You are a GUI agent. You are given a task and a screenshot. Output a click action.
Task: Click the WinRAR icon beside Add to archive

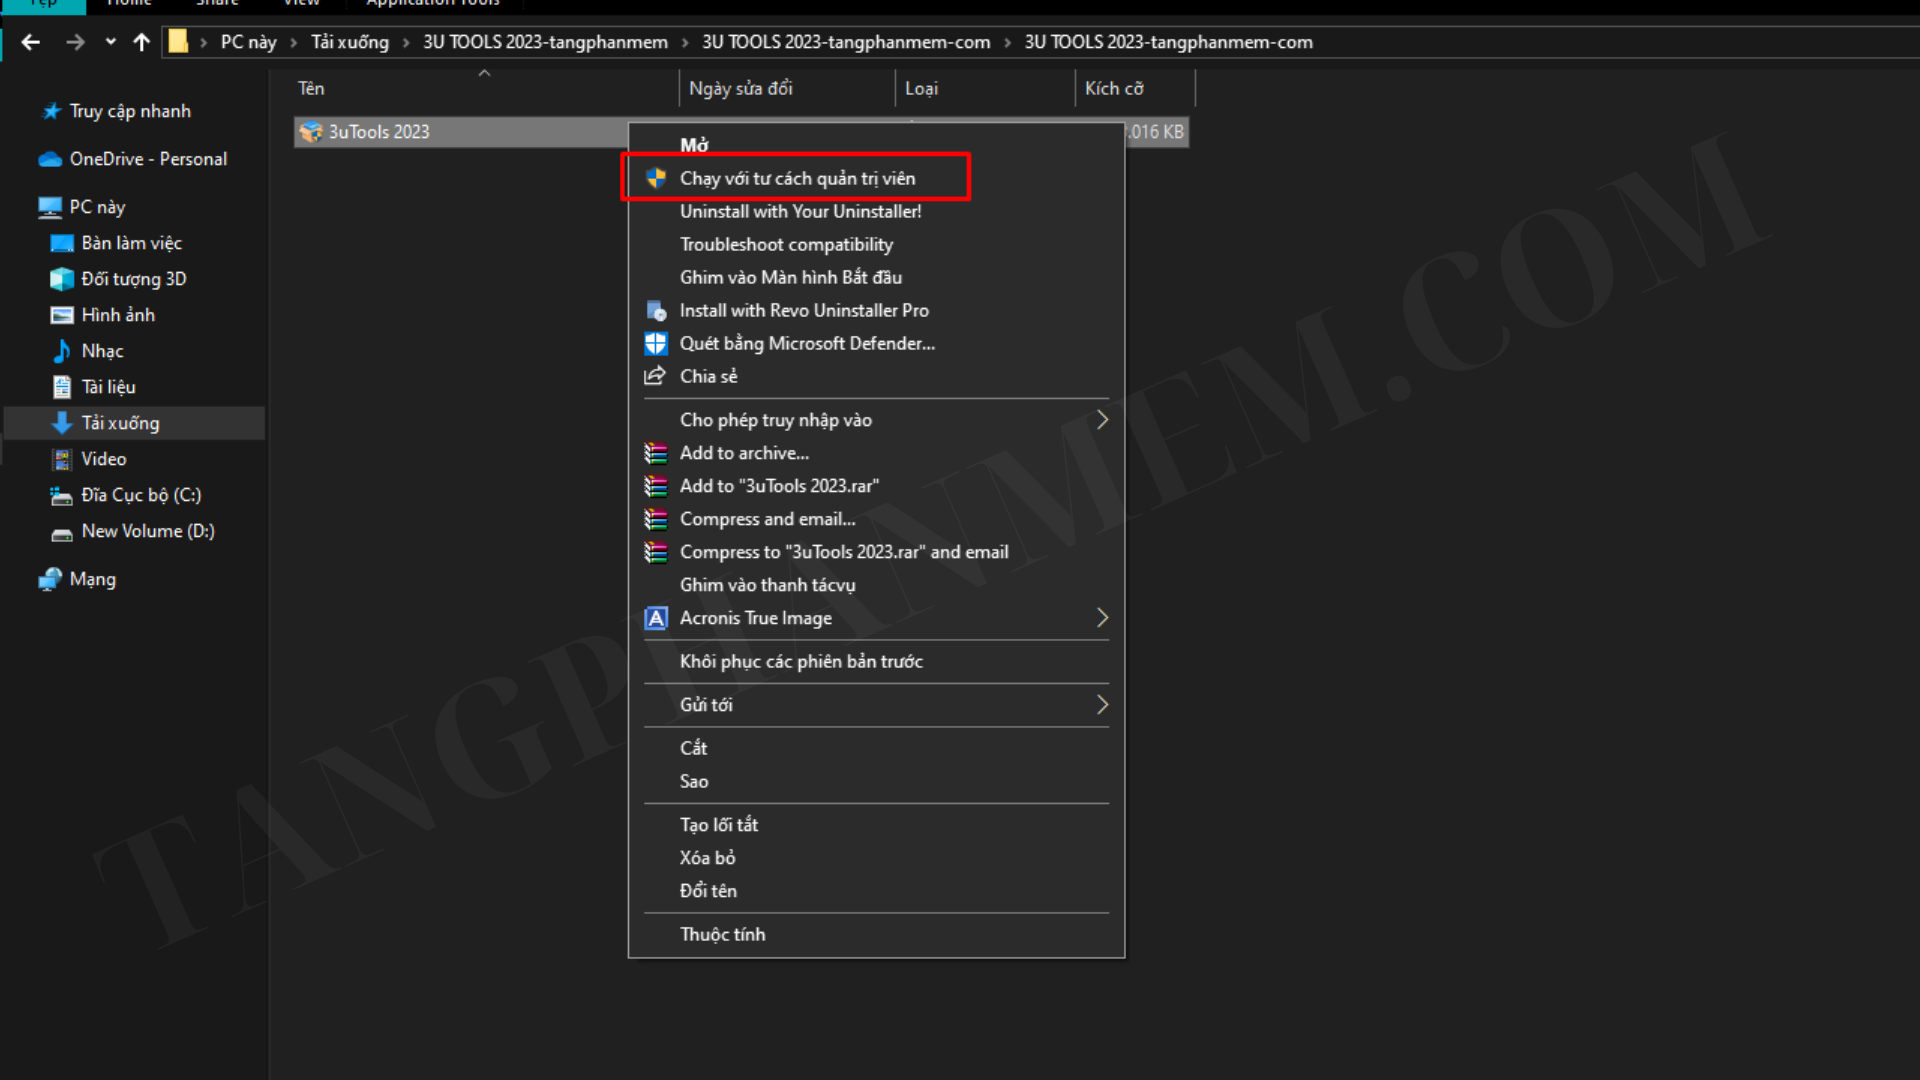[656, 454]
